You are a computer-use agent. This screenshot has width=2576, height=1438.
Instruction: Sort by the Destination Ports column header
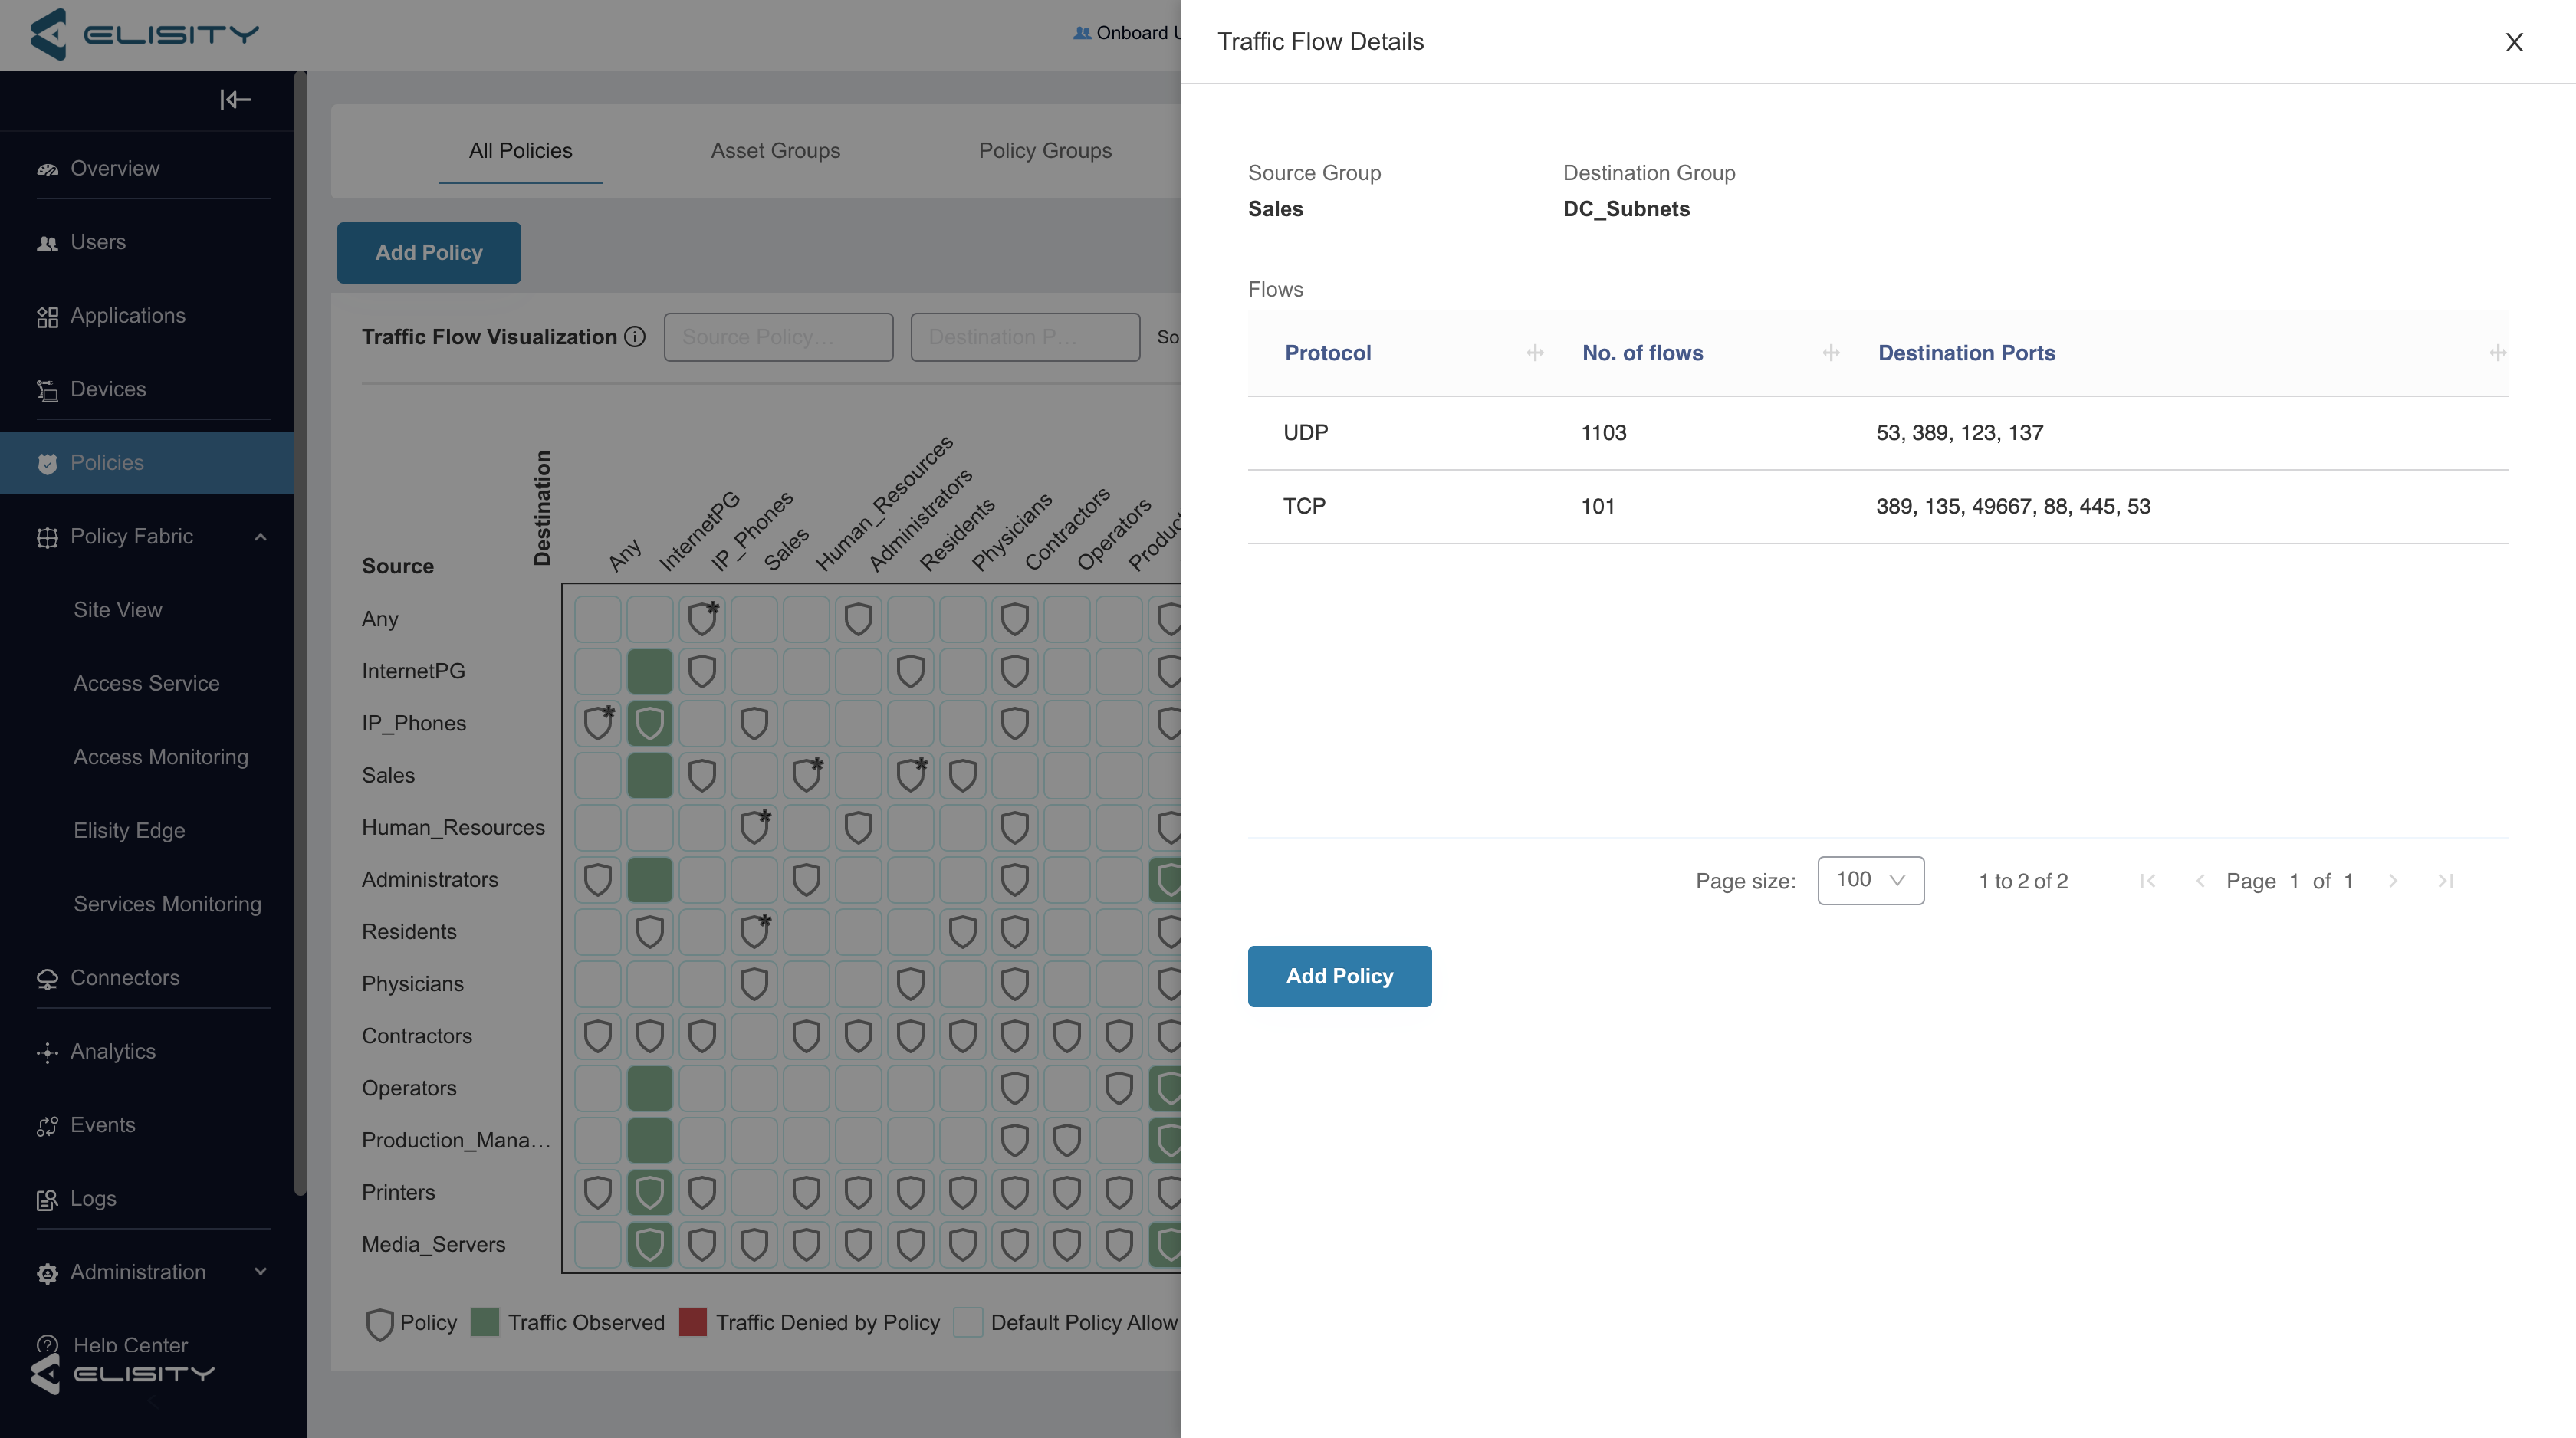tap(1966, 353)
